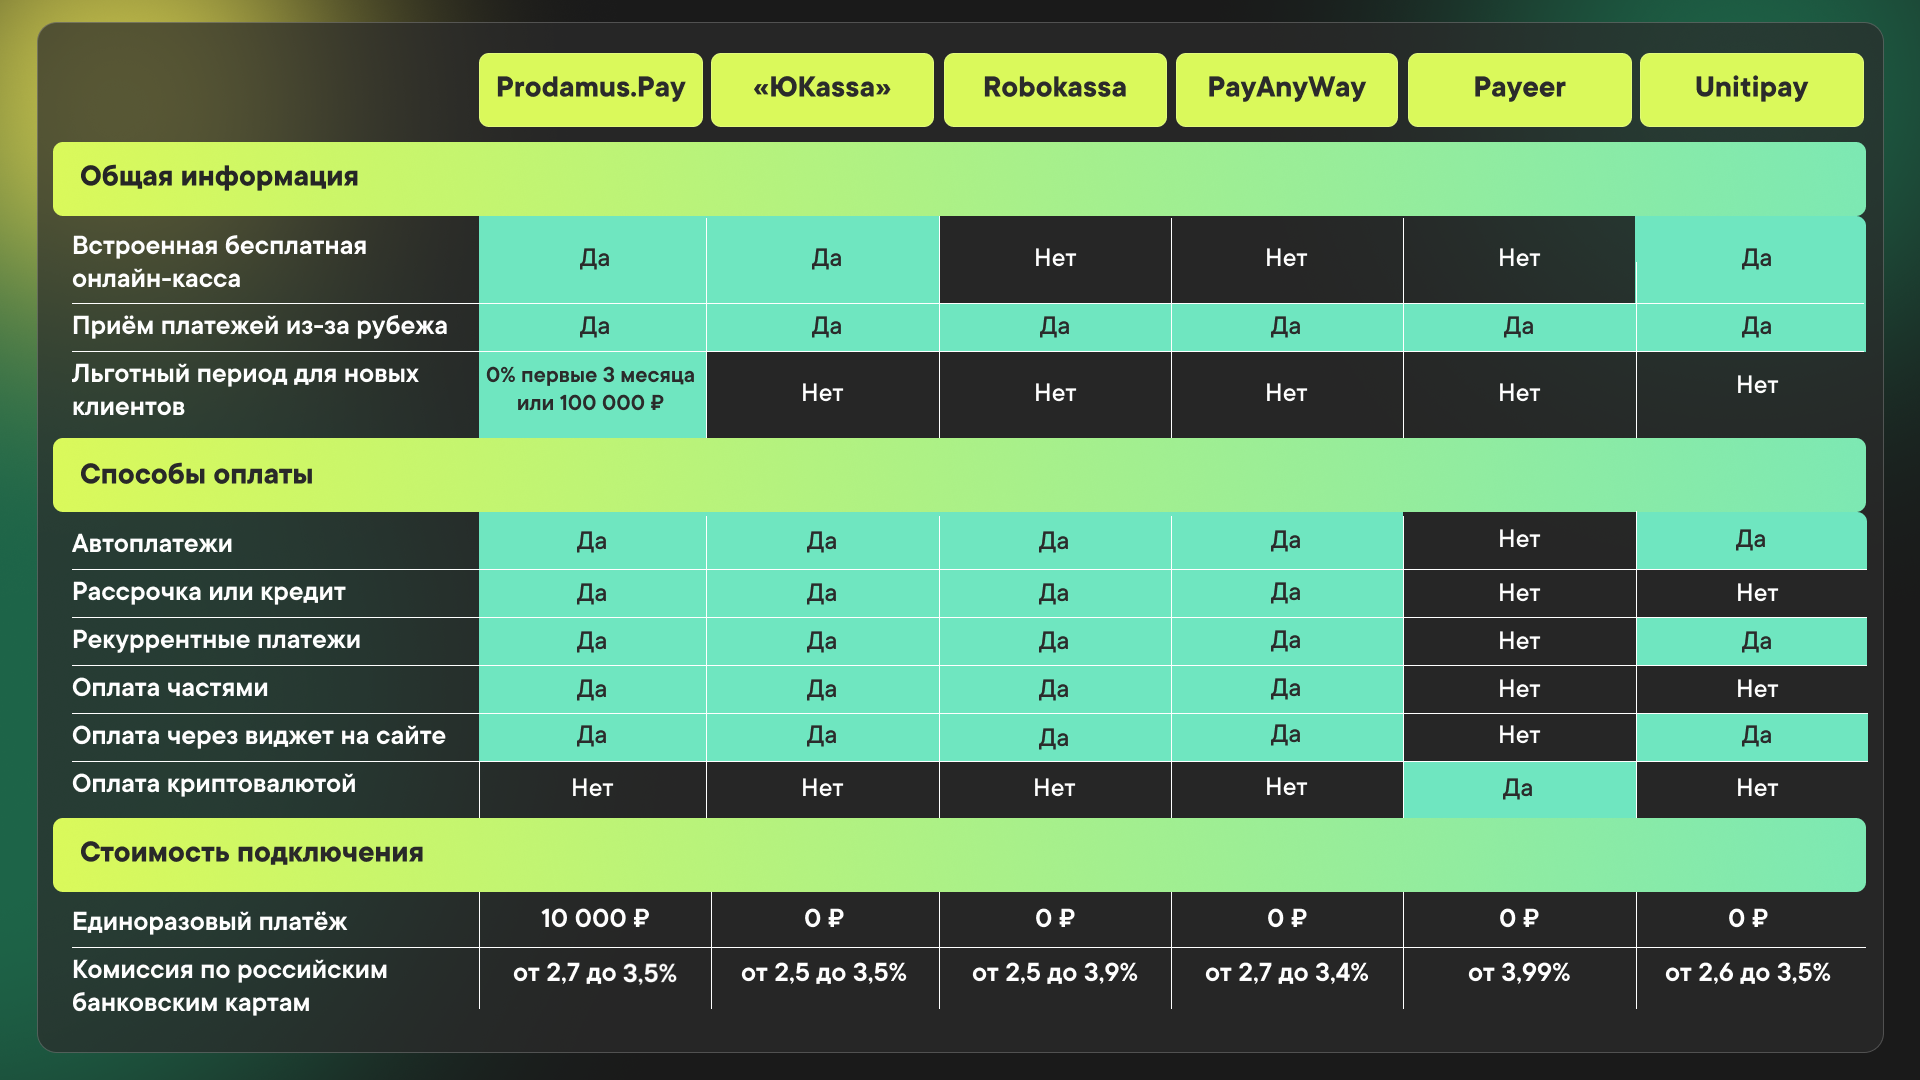
Task: Select the «ЮKassa» column header
Action: coord(822,89)
